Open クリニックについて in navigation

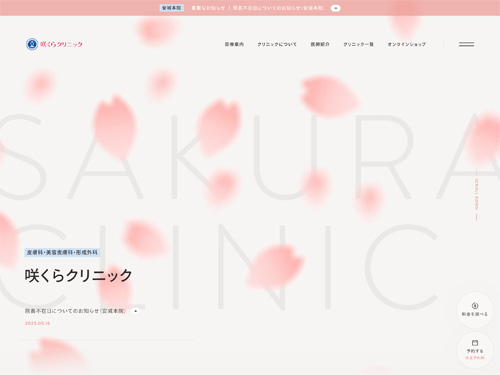[x=277, y=44]
